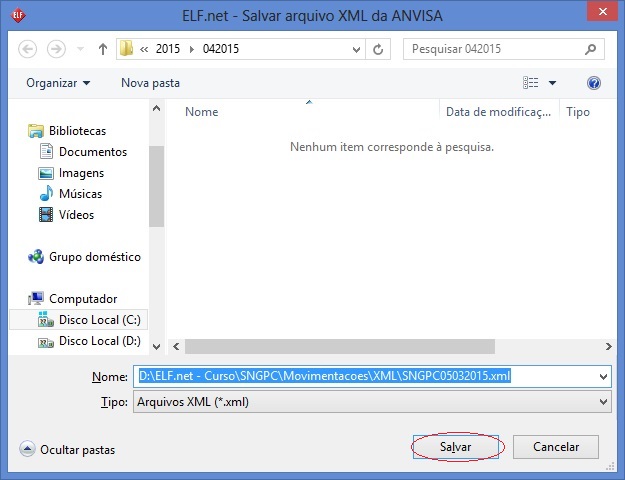Click the magnifying glass search icon
This screenshot has height=480, width=625.
590,49
